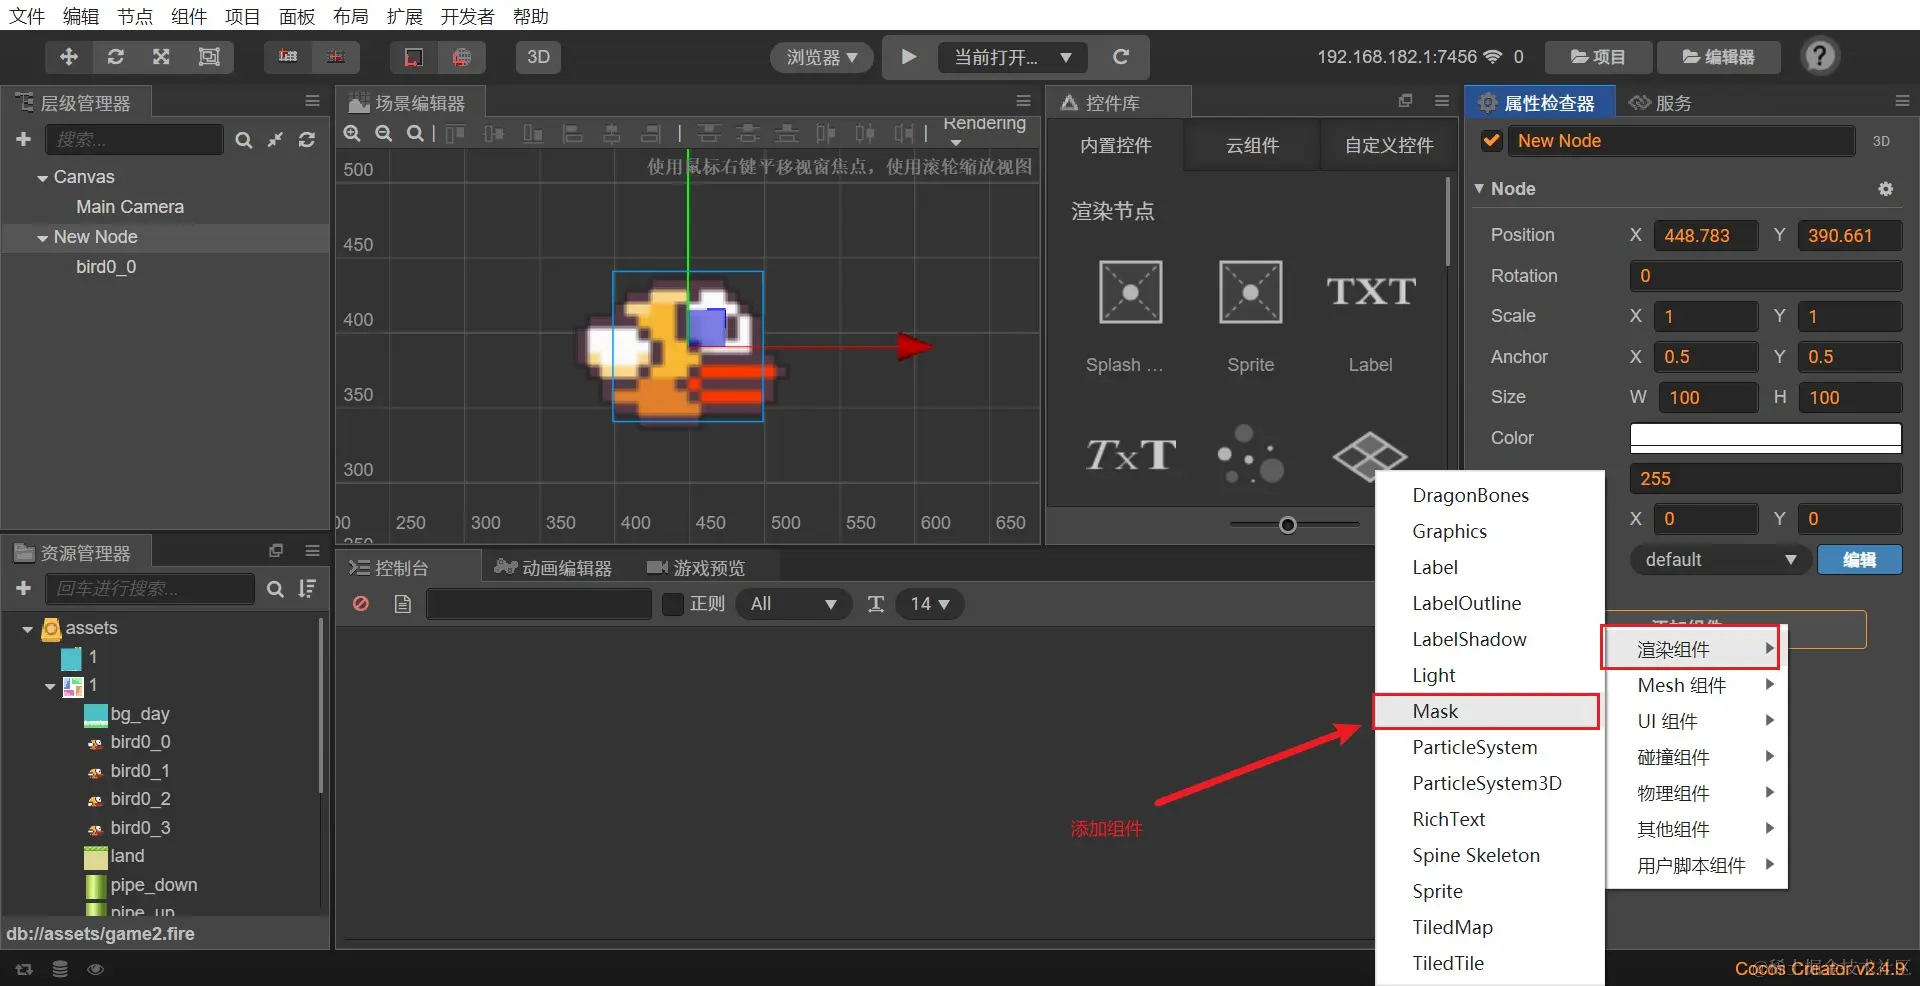The width and height of the screenshot is (1920, 986).
Task: Select the rotate transform tool
Action: pyautogui.click(x=115, y=57)
